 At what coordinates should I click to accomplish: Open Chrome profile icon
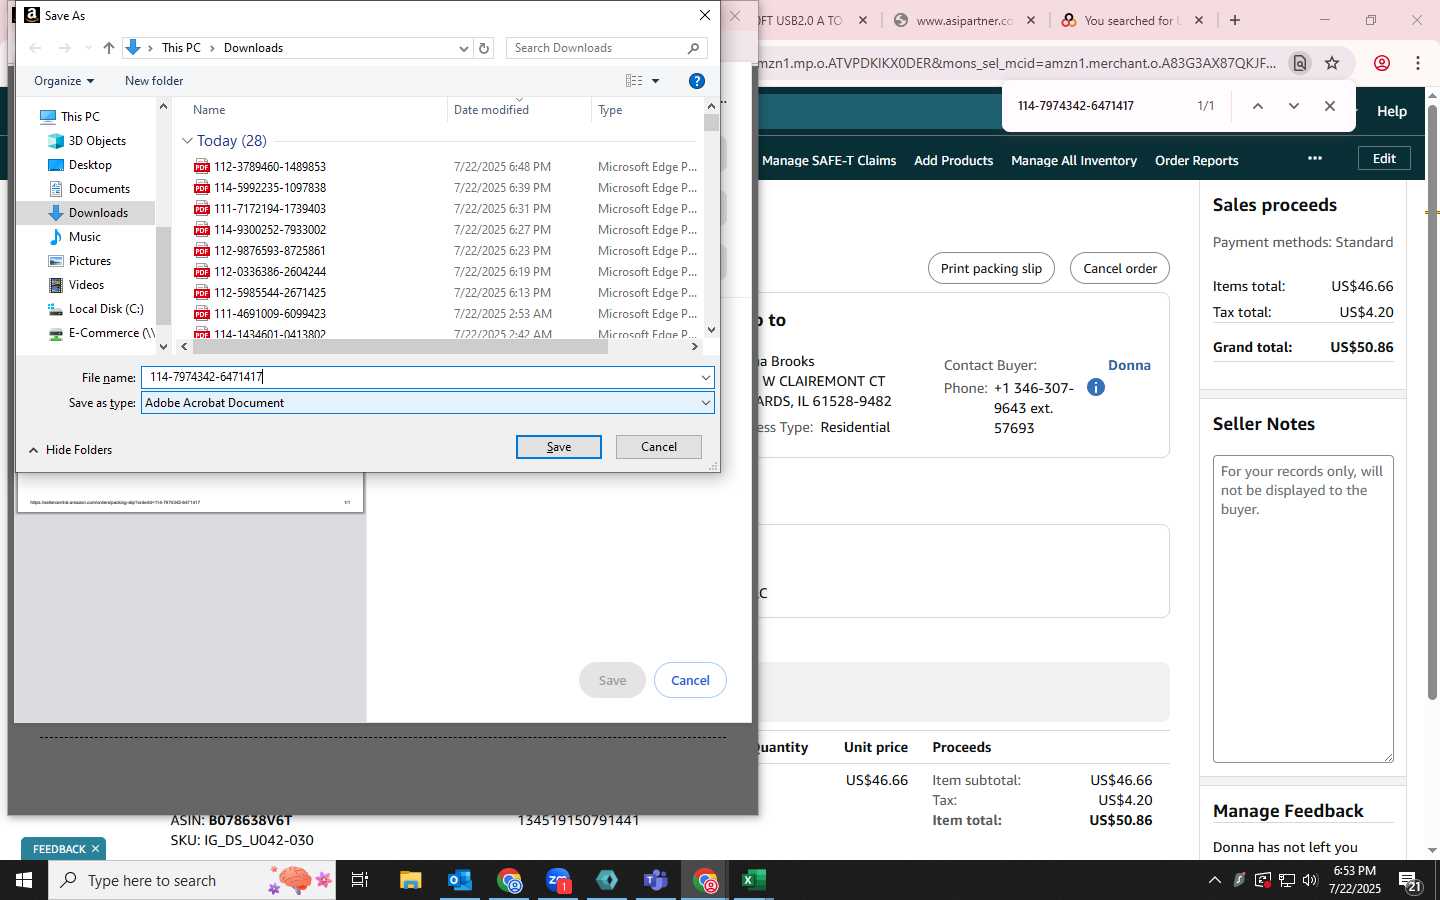tap(1382, 63)
